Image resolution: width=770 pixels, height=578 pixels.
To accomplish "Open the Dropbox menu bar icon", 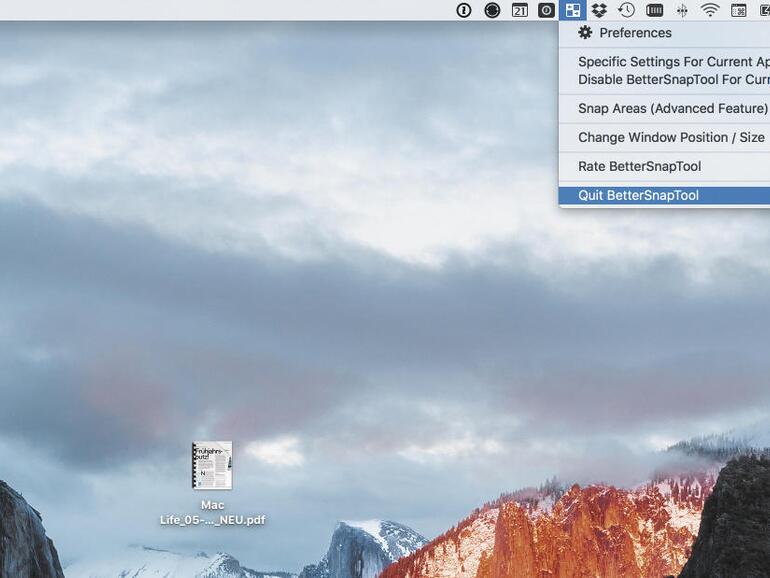I will (x=599, y=10).
